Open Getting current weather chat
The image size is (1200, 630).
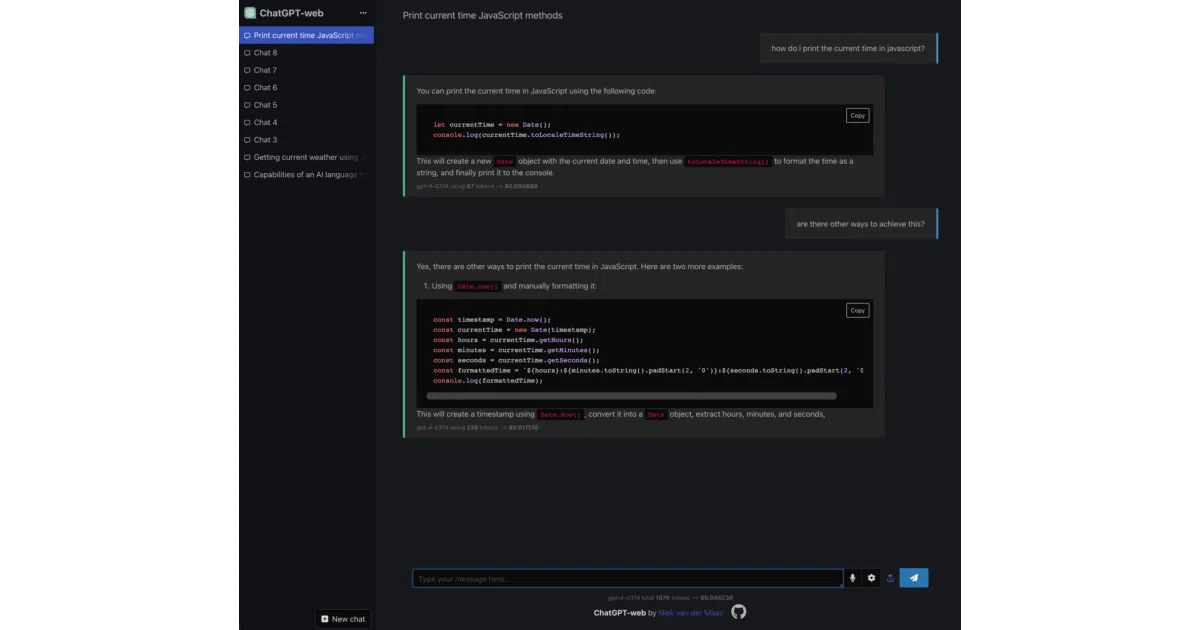307,157
